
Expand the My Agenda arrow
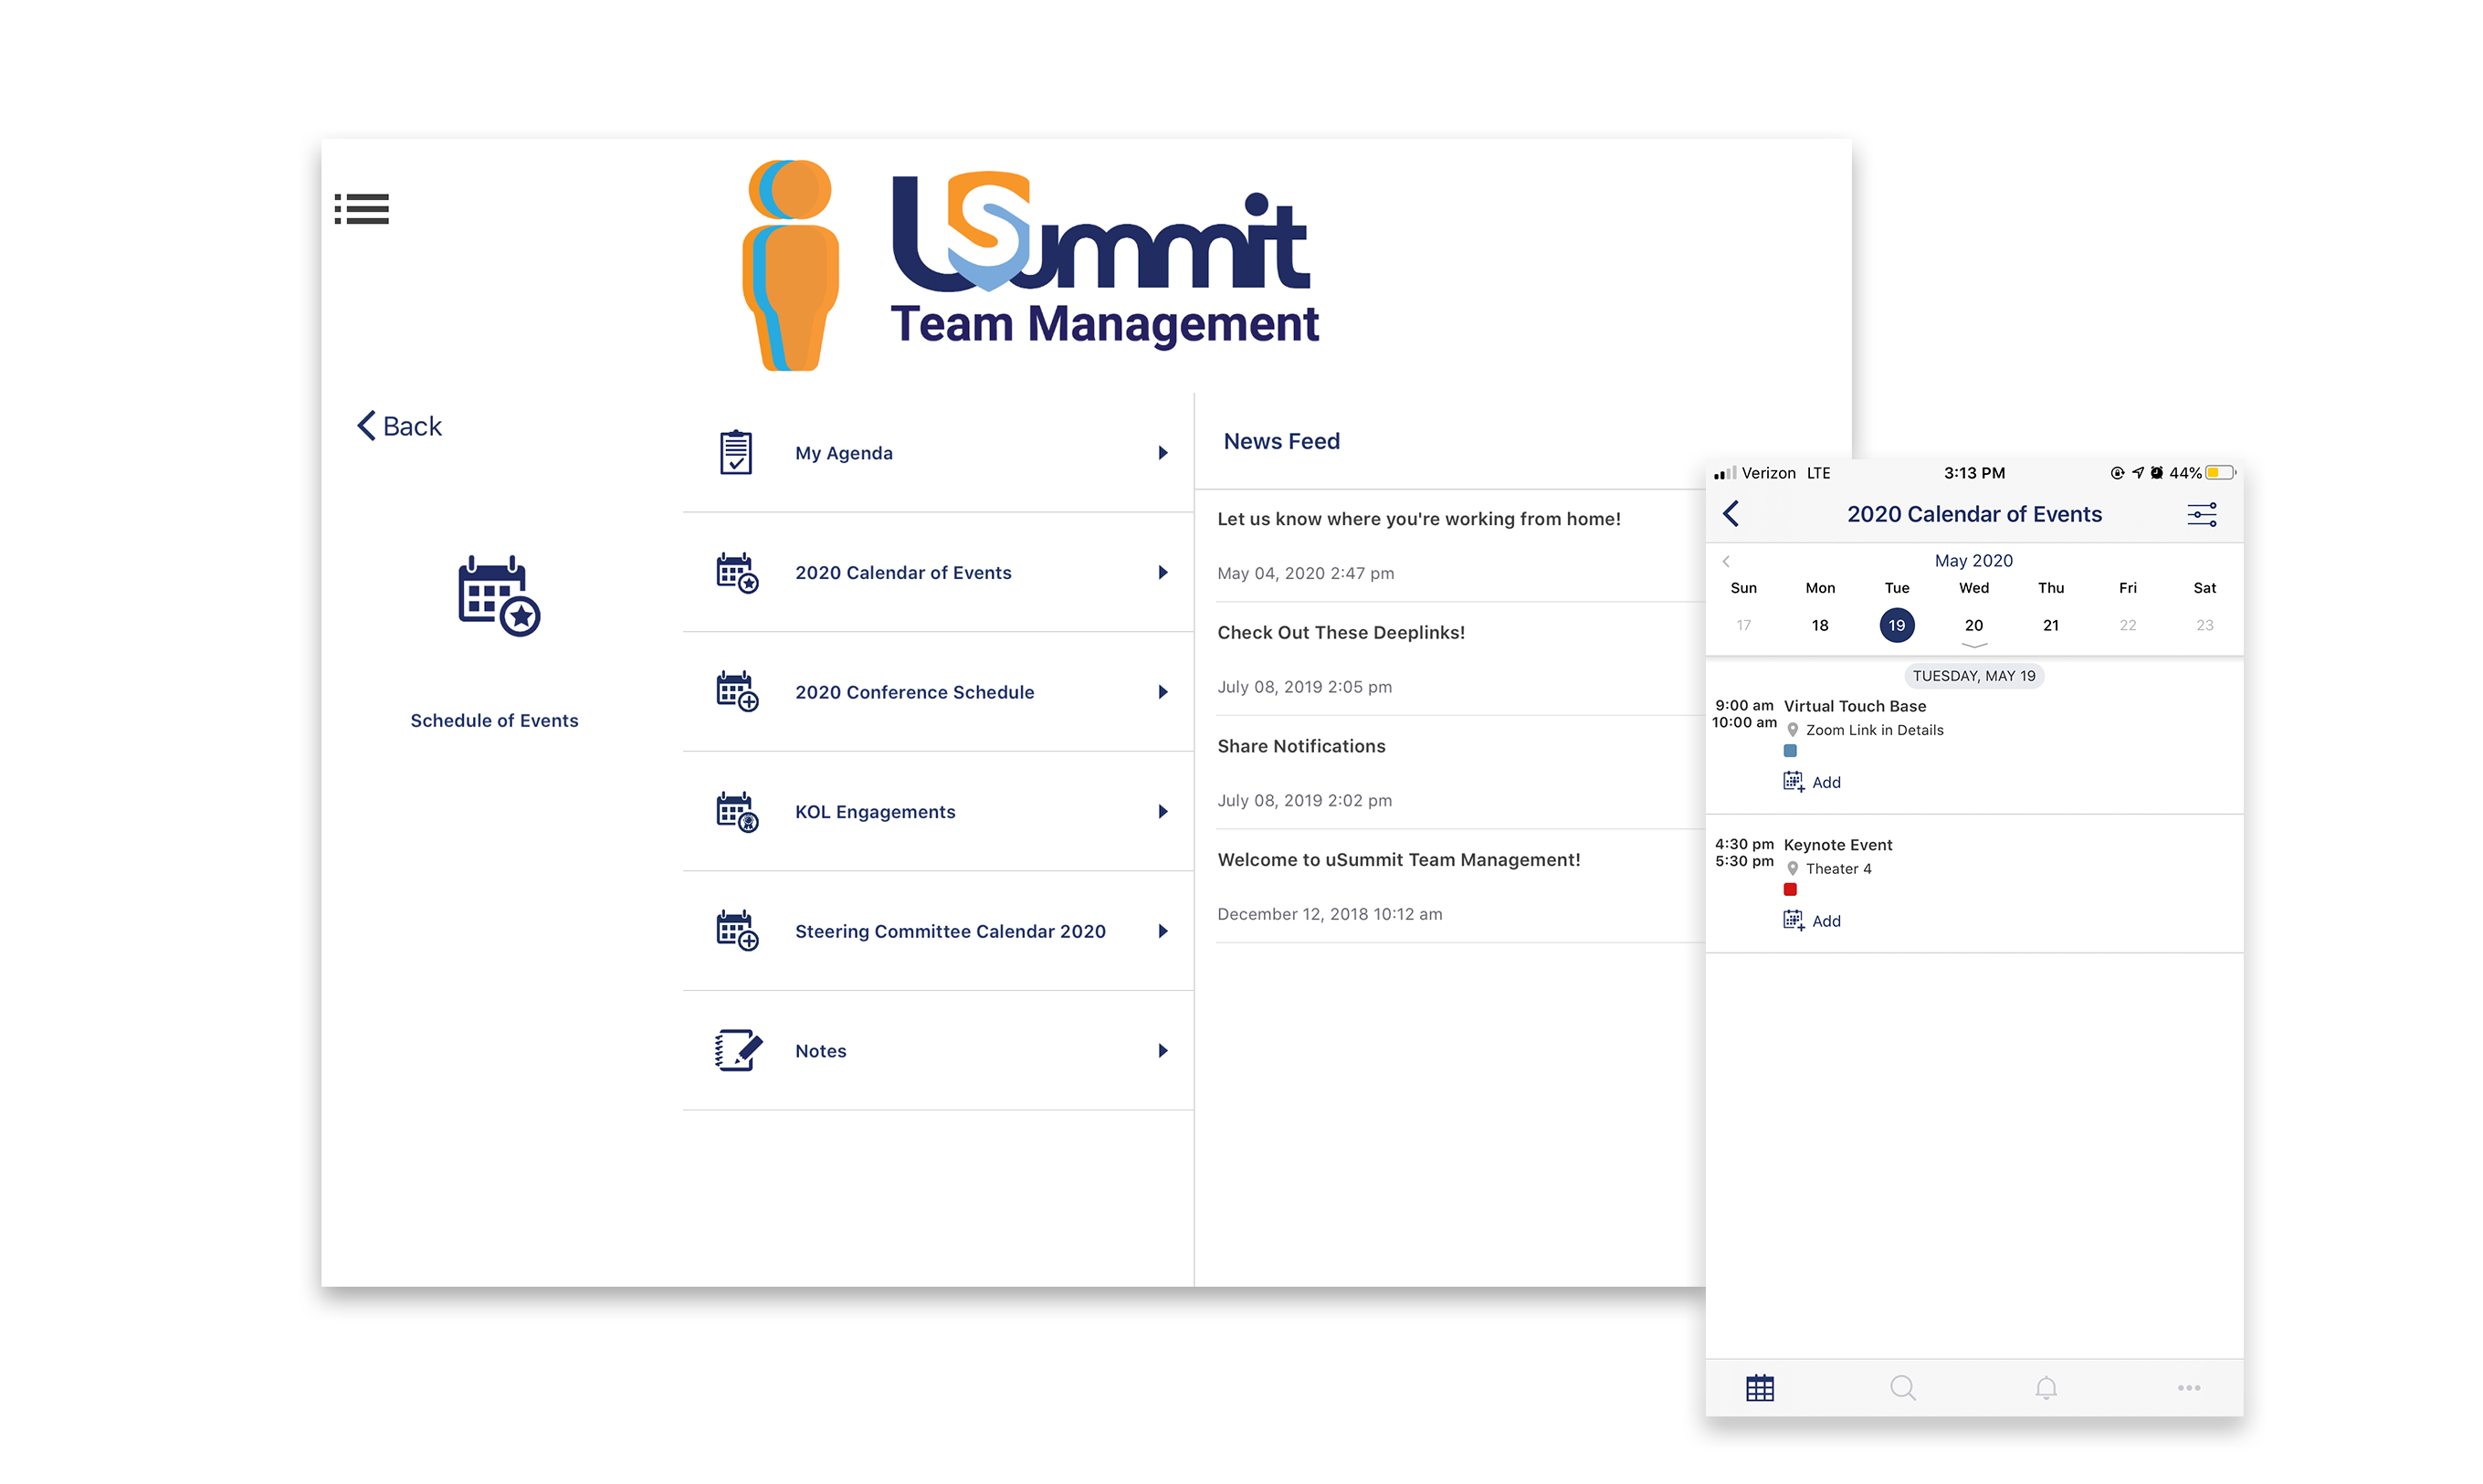pos(1162,453)
